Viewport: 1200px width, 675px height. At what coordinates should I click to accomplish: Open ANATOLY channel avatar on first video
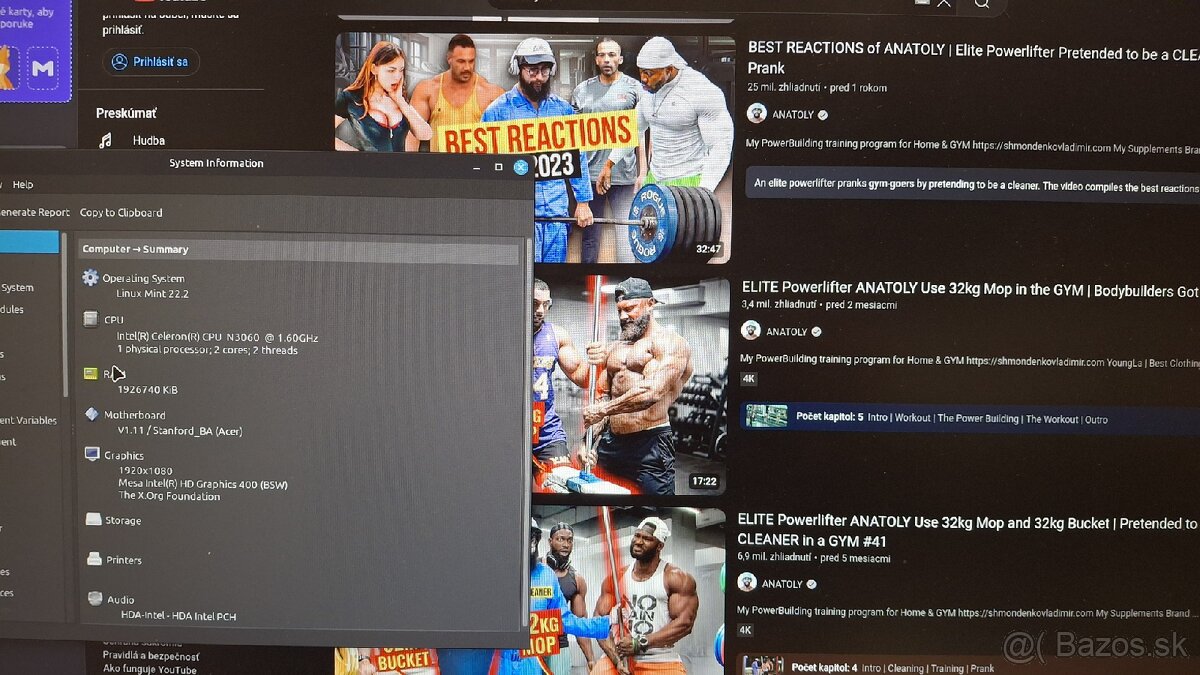[x=757, y=114]
